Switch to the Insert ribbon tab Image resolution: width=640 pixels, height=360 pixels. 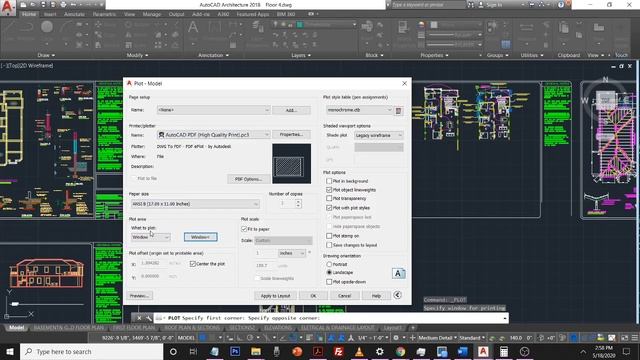(x=50, y=14)
